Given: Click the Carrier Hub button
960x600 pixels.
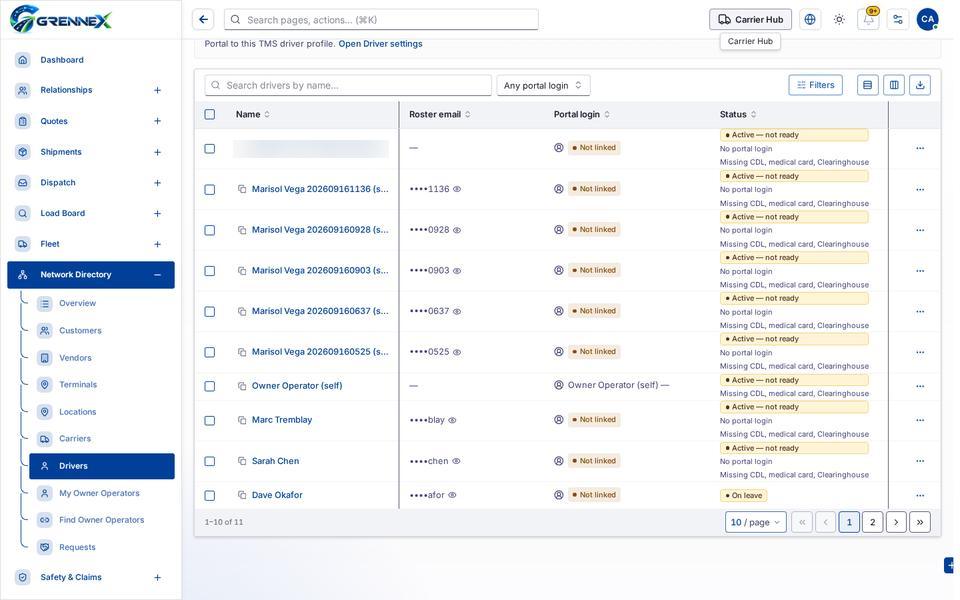Looking at the screenshot, I should click(x=750, y=20).
